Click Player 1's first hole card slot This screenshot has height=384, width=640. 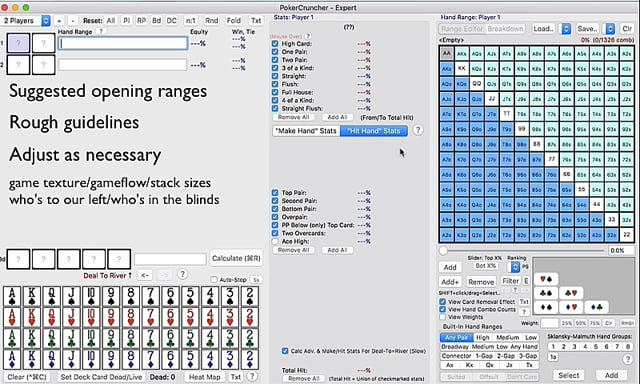click(x=18, y=43)
